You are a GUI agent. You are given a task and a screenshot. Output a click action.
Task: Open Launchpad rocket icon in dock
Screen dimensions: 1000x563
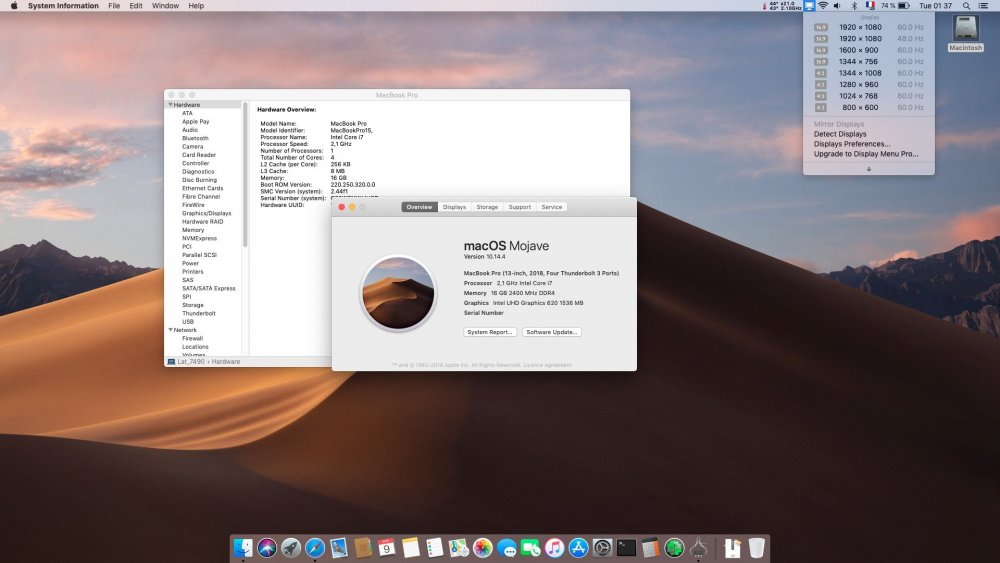[290, 548]
